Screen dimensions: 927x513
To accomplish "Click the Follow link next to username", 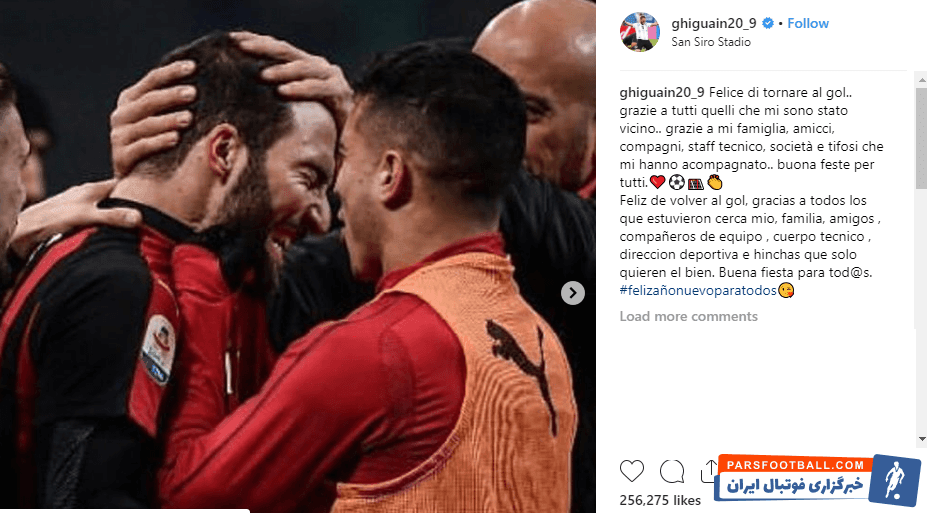I will 808,23.
